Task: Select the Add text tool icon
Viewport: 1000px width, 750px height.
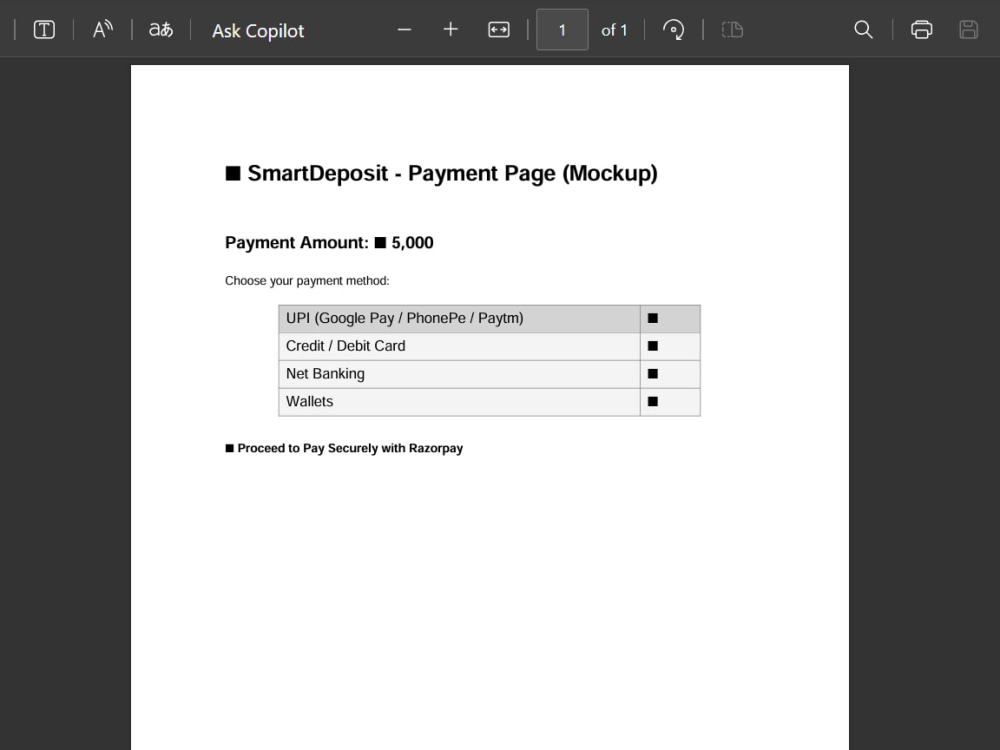Action: [x=44, y=30]
